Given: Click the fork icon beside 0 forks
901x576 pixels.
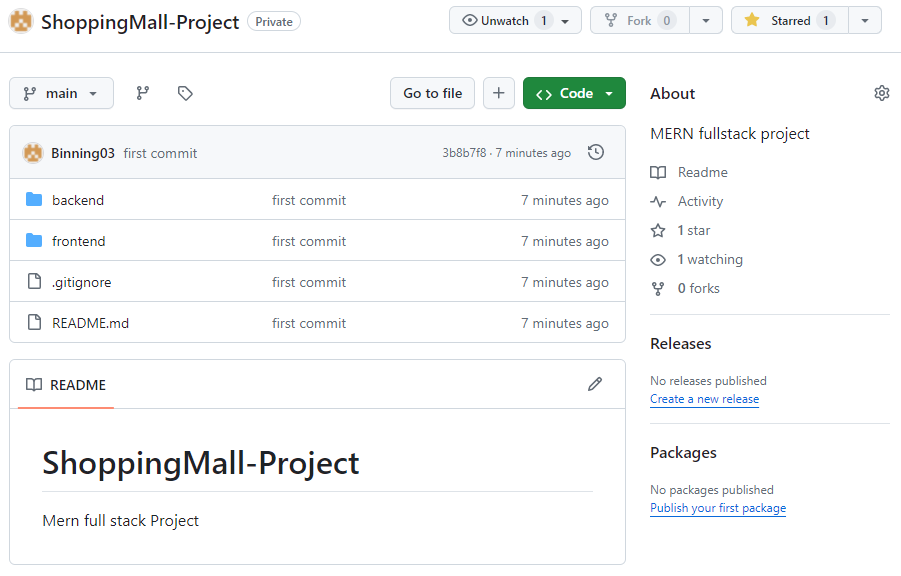Looking at the screenshot, I should pyautogui.click(x=658, y=289).
